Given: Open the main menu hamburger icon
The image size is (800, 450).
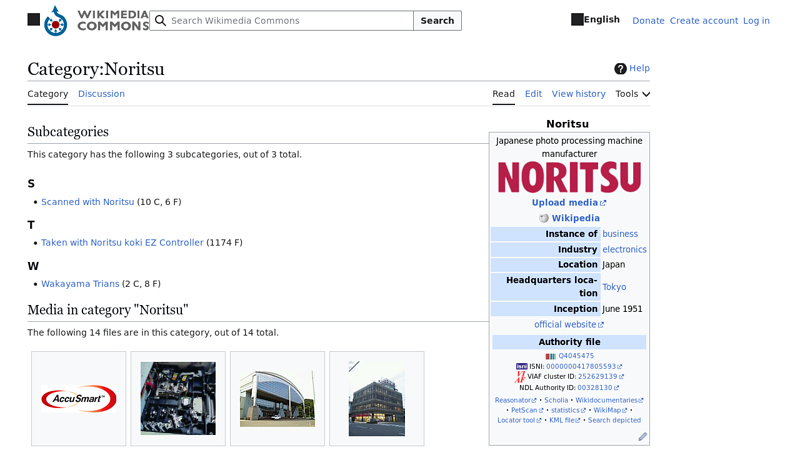Looking at the screenshot, I should [34, 20].
